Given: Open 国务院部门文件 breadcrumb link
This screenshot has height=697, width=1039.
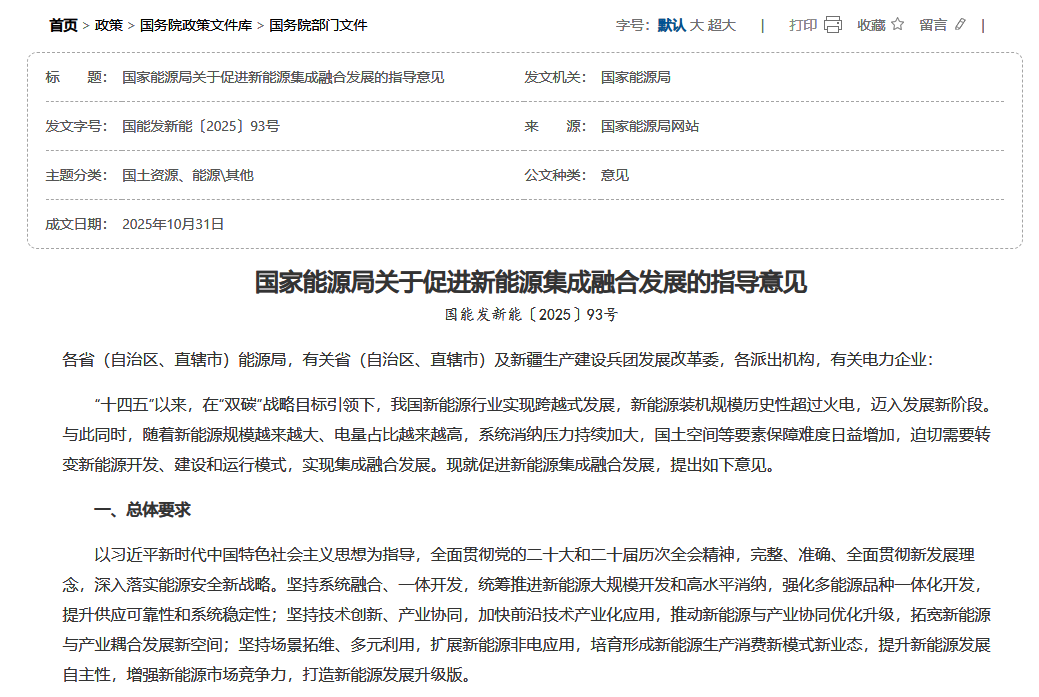Looking at the screenshot, I should [x=318, y=25].
